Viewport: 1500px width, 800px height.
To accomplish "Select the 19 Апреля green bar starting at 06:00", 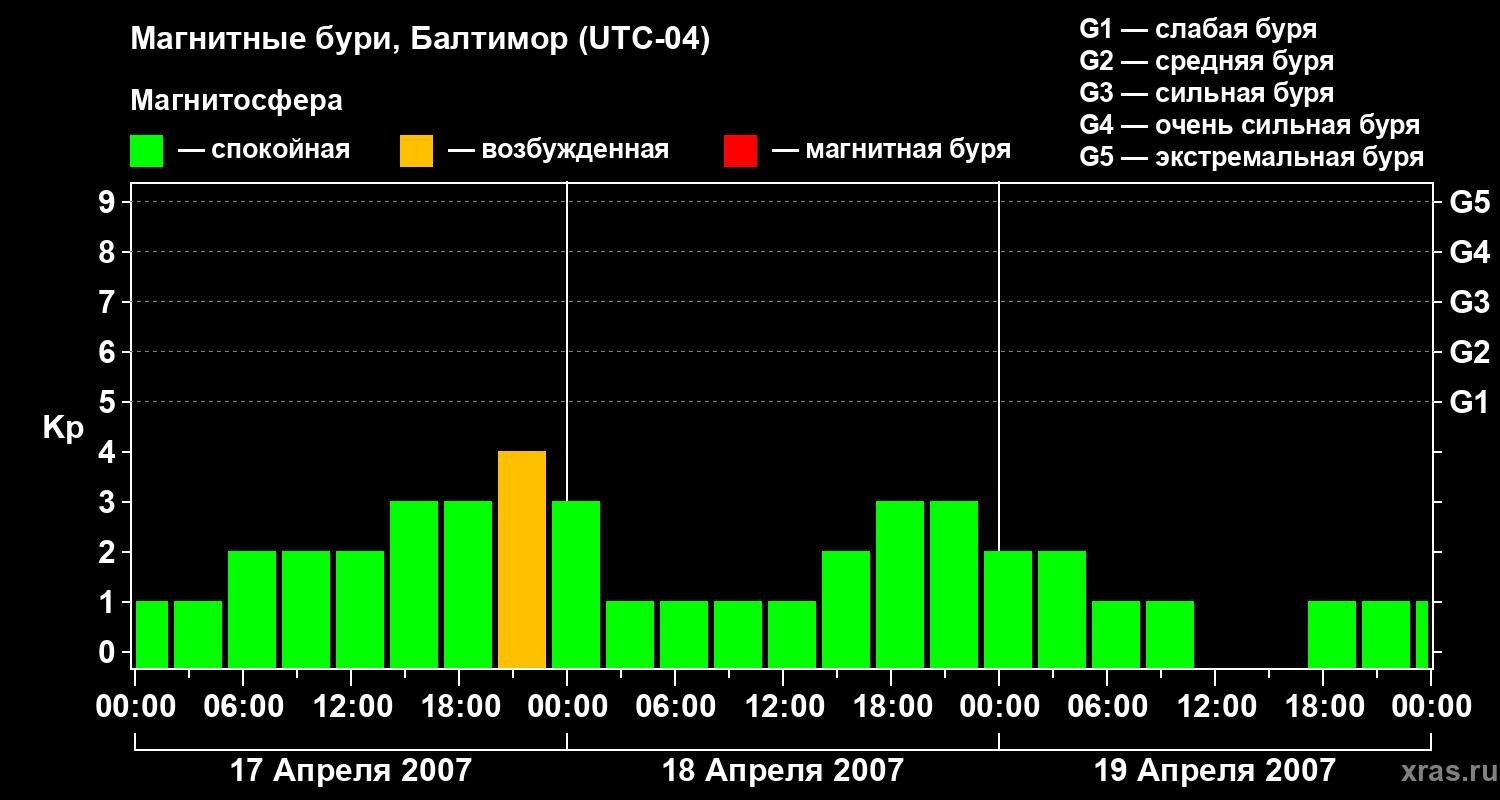I will [1116, 635].
